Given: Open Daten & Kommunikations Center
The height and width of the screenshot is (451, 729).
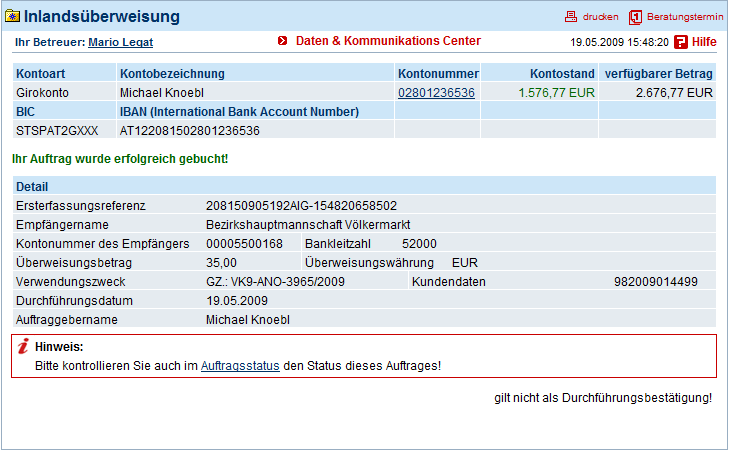Looking at the screenshot, I should click(x=388, y=41).
